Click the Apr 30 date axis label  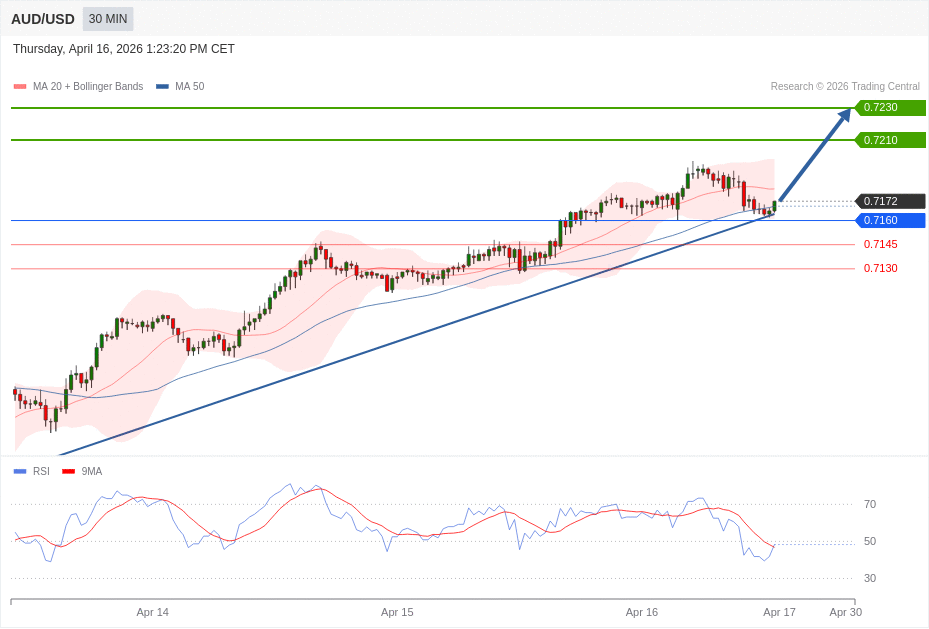845,612
